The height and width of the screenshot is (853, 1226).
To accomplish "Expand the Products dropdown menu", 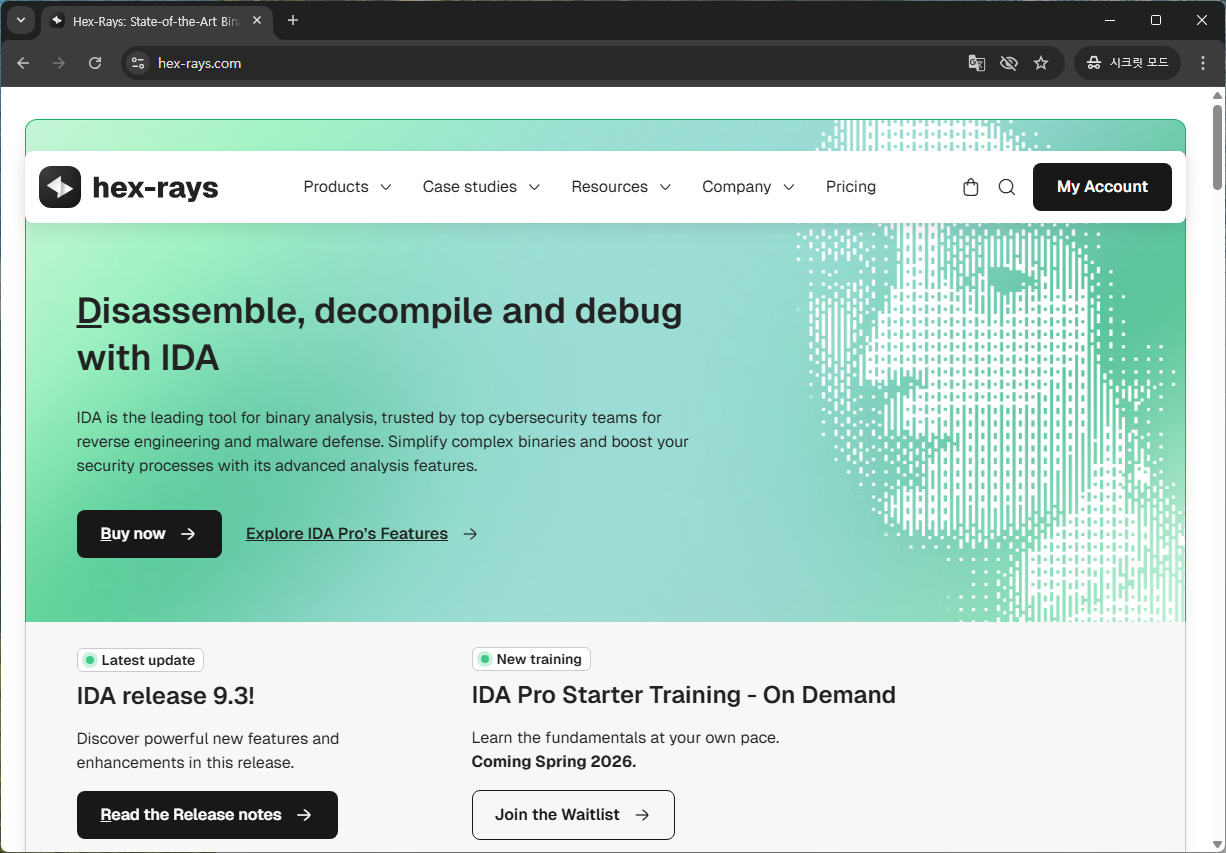I will point(347,187).
